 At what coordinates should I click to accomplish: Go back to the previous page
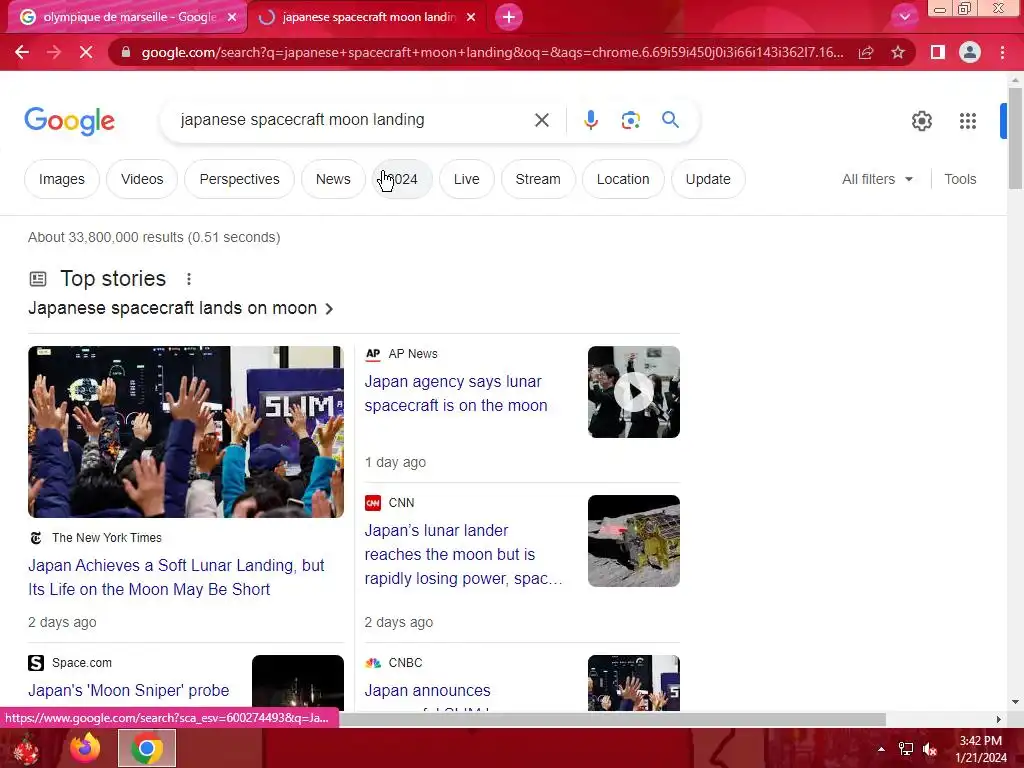coord(22,52)
